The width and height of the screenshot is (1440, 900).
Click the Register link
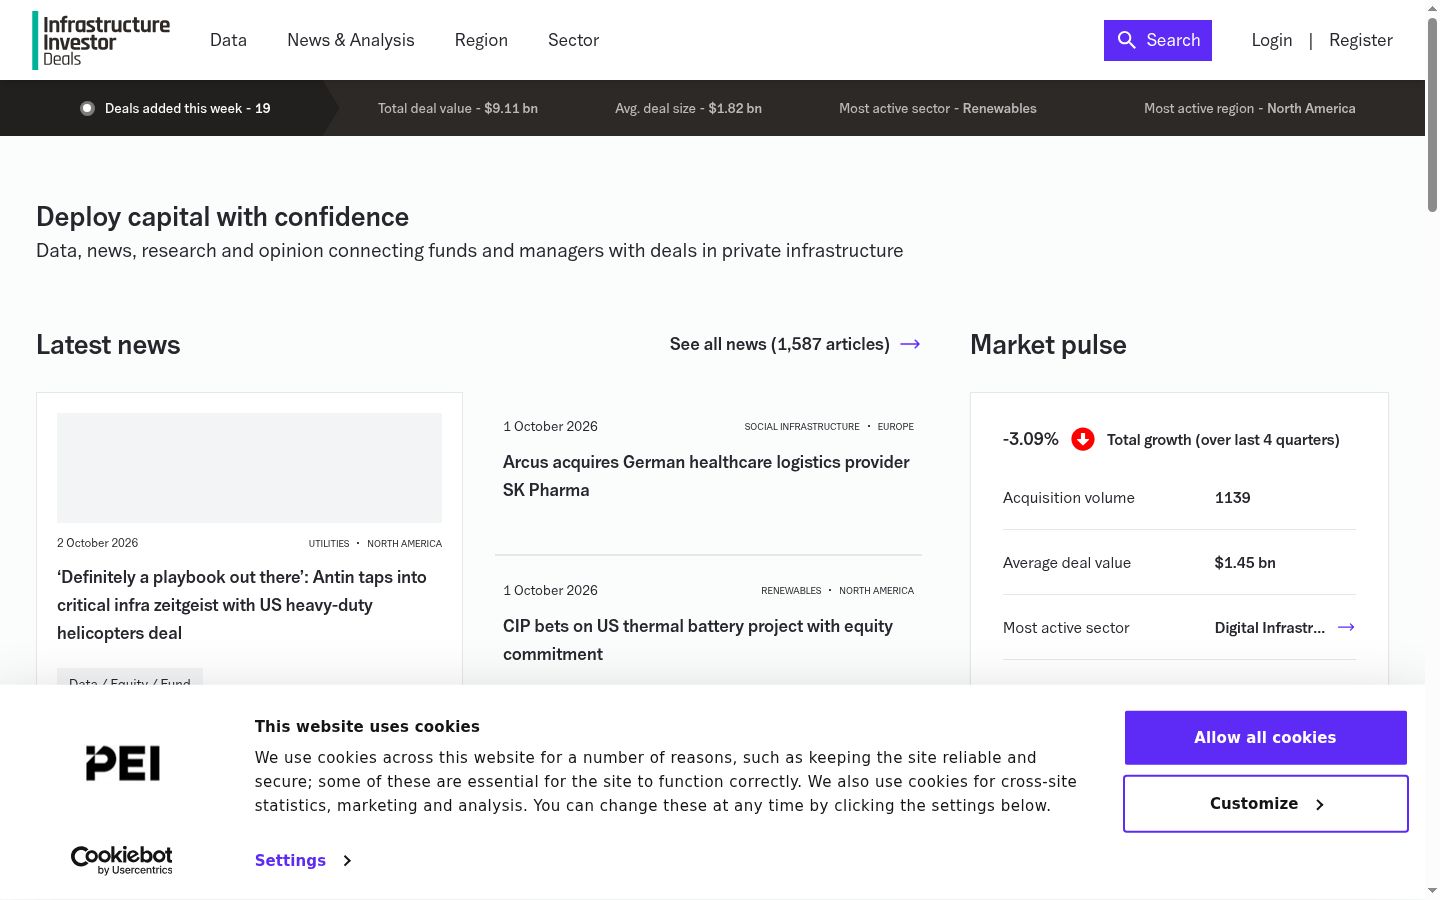1361,40
